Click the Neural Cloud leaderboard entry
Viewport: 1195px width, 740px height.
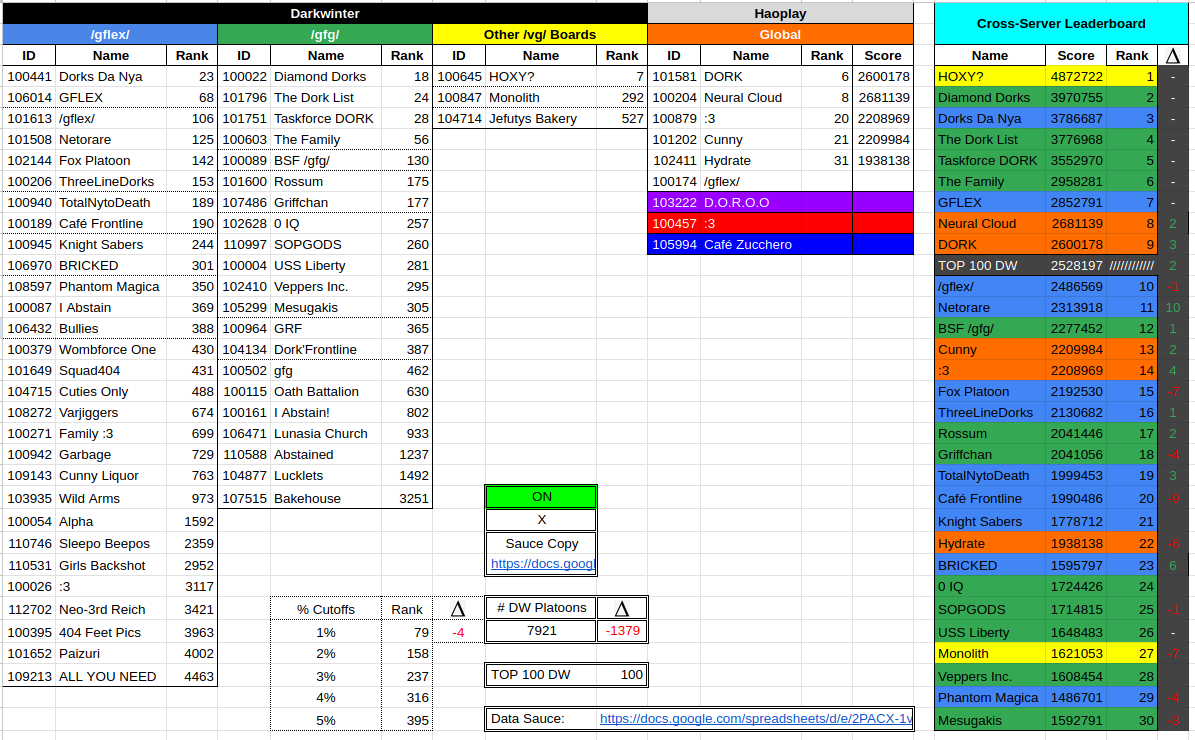pos(990,223)
